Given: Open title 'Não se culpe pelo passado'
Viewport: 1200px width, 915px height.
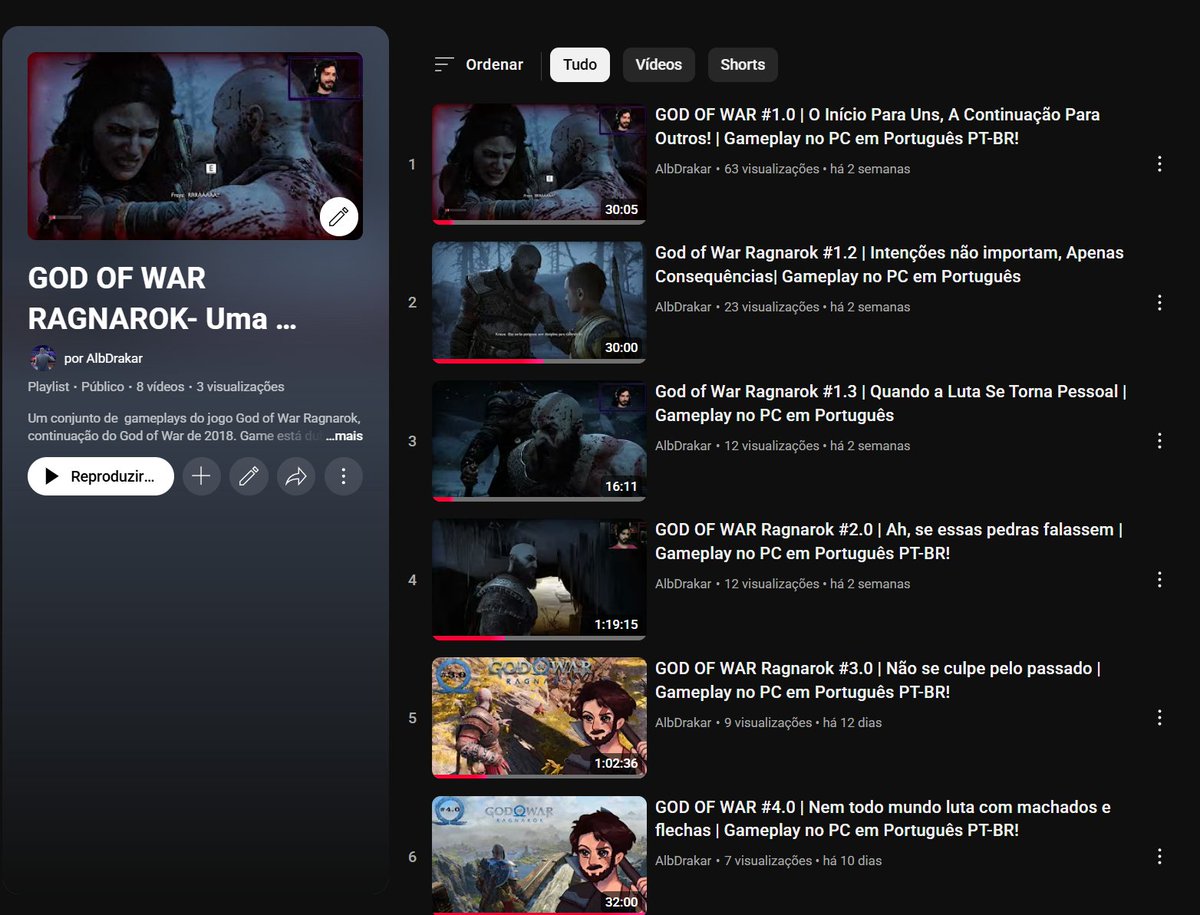Looking at the screenshot, I should [x=878, y=680].
